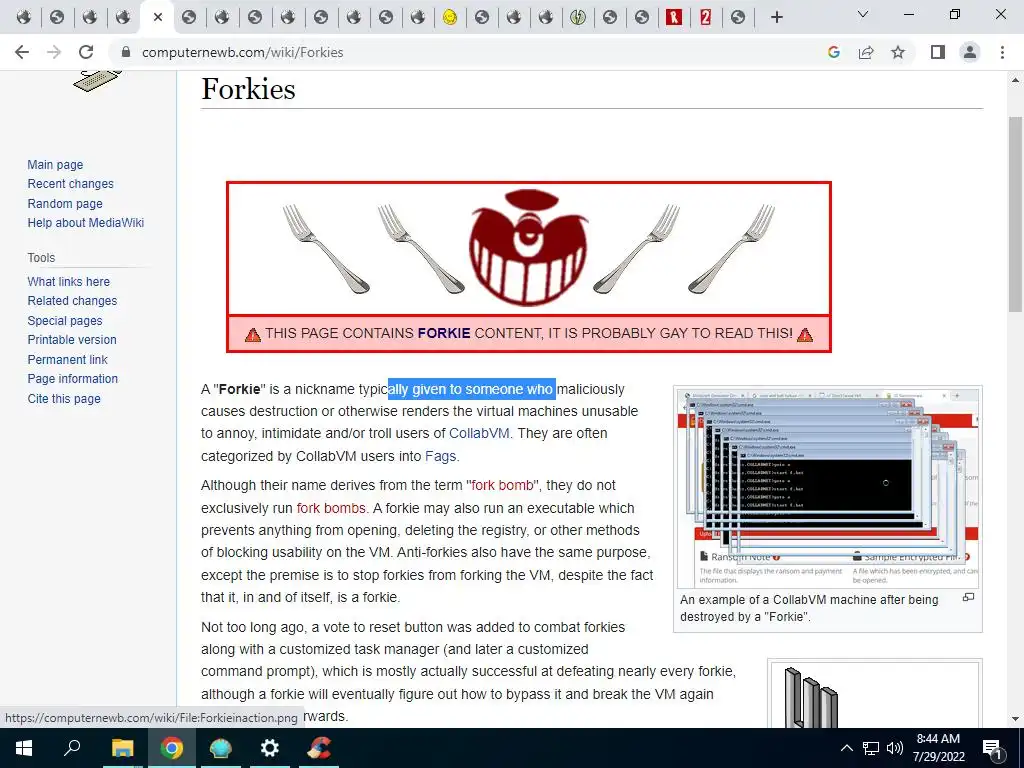Click Permanent link in Tools
Screen dimensions: 1024x768
point(67,359)
